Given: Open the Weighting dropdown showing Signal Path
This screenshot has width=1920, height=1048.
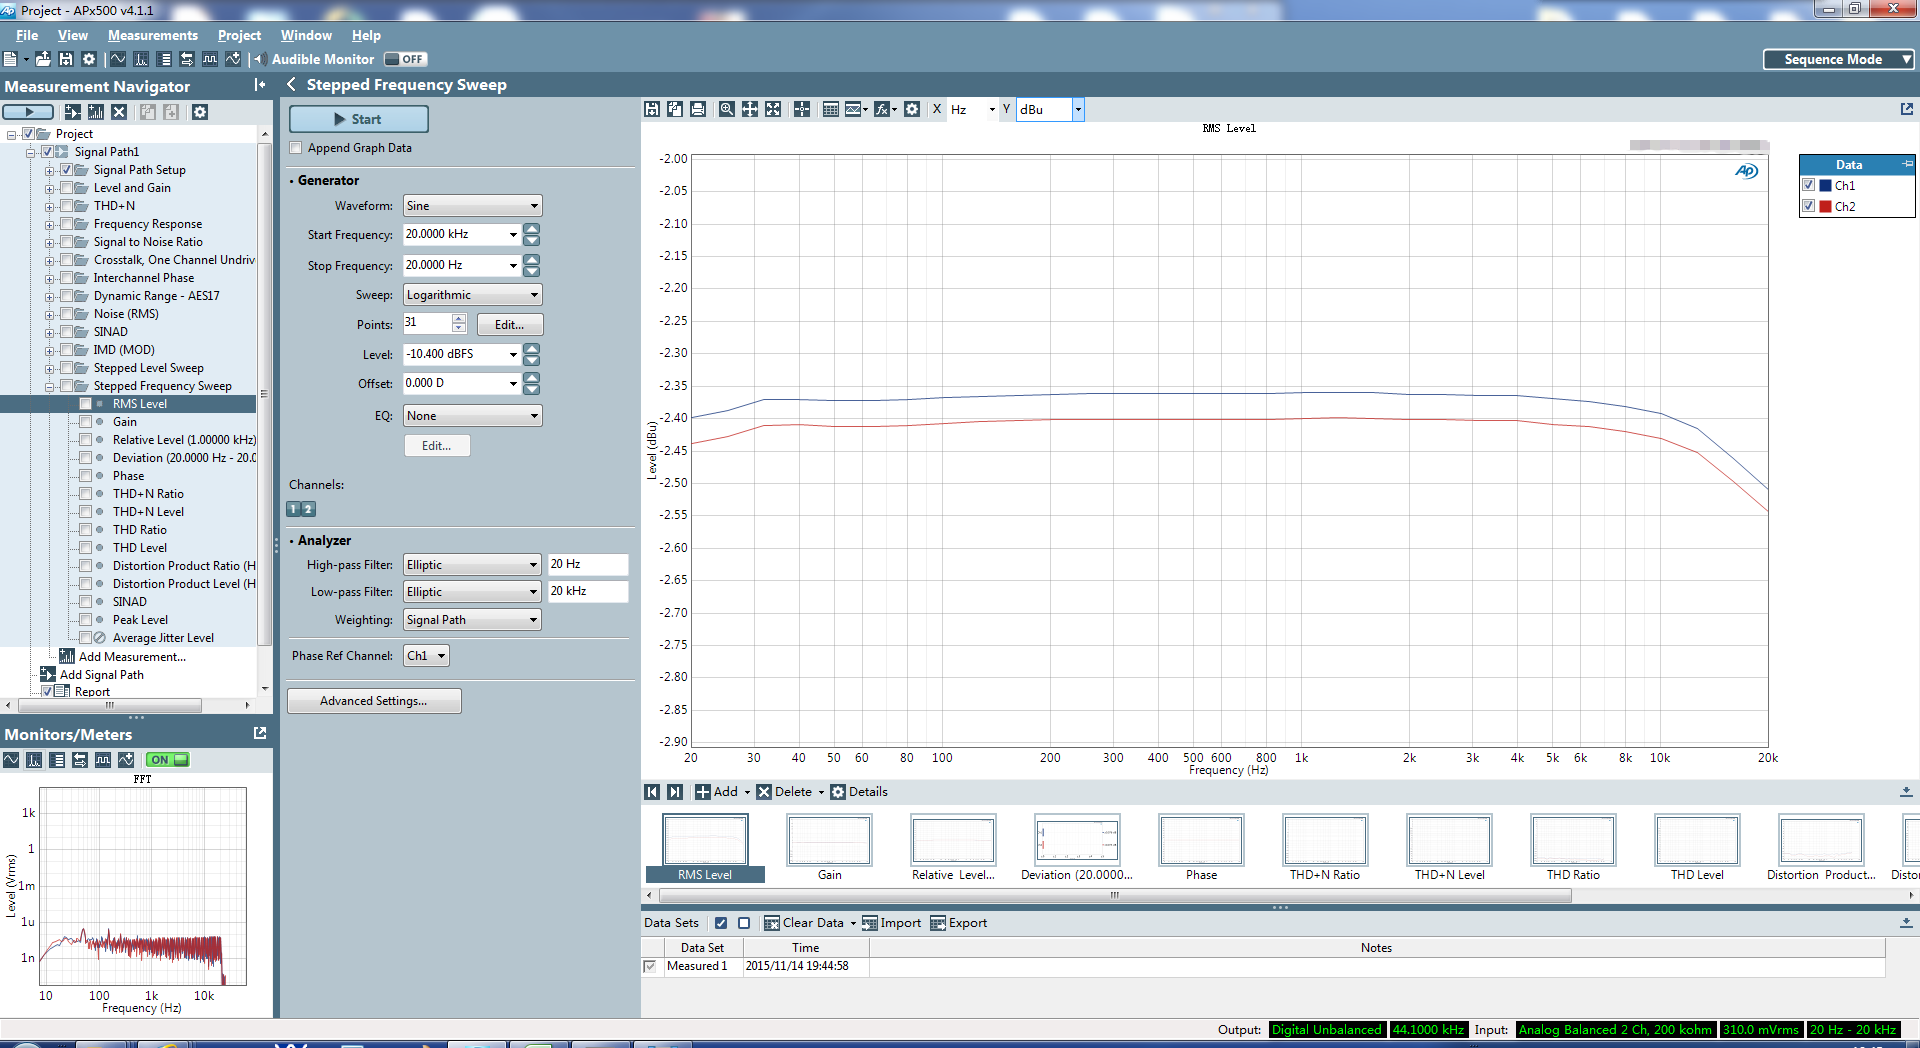Looking at the screenshot, I should tap(472, 620).
